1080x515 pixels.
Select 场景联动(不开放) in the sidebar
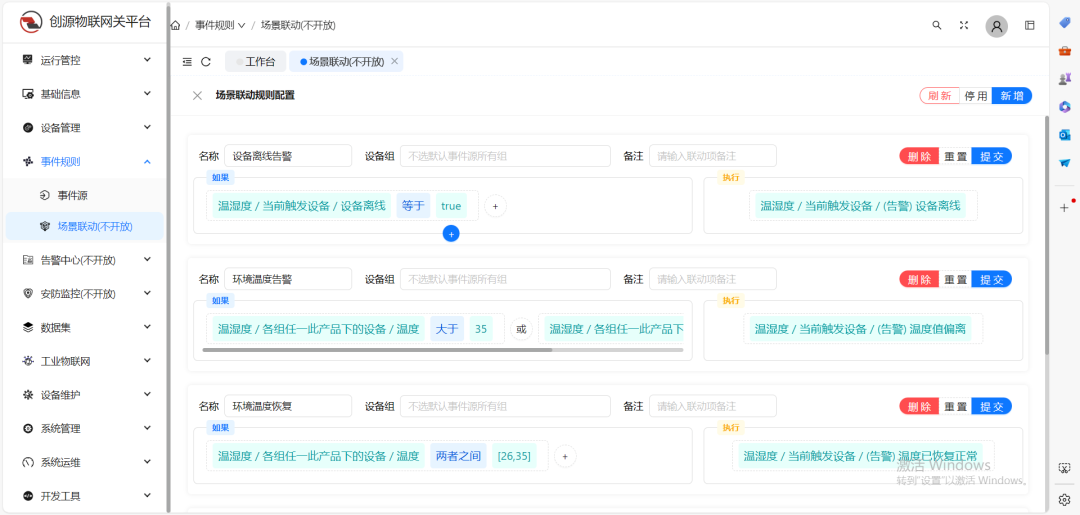pos(85,226)
